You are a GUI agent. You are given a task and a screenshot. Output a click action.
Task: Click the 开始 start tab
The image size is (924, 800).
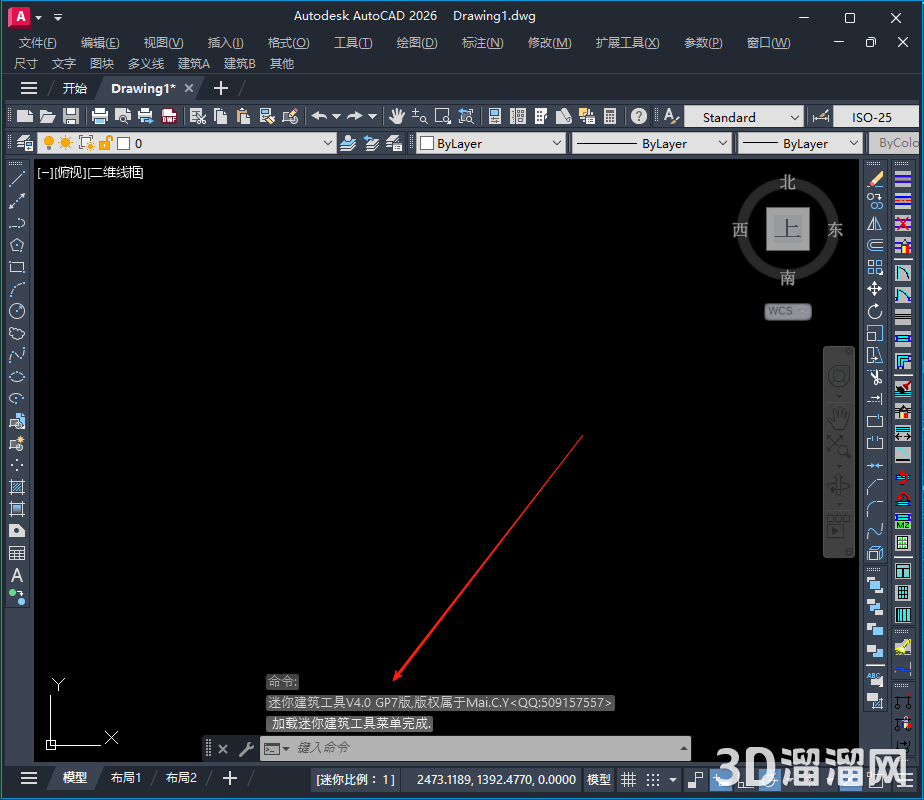(75, 88)
